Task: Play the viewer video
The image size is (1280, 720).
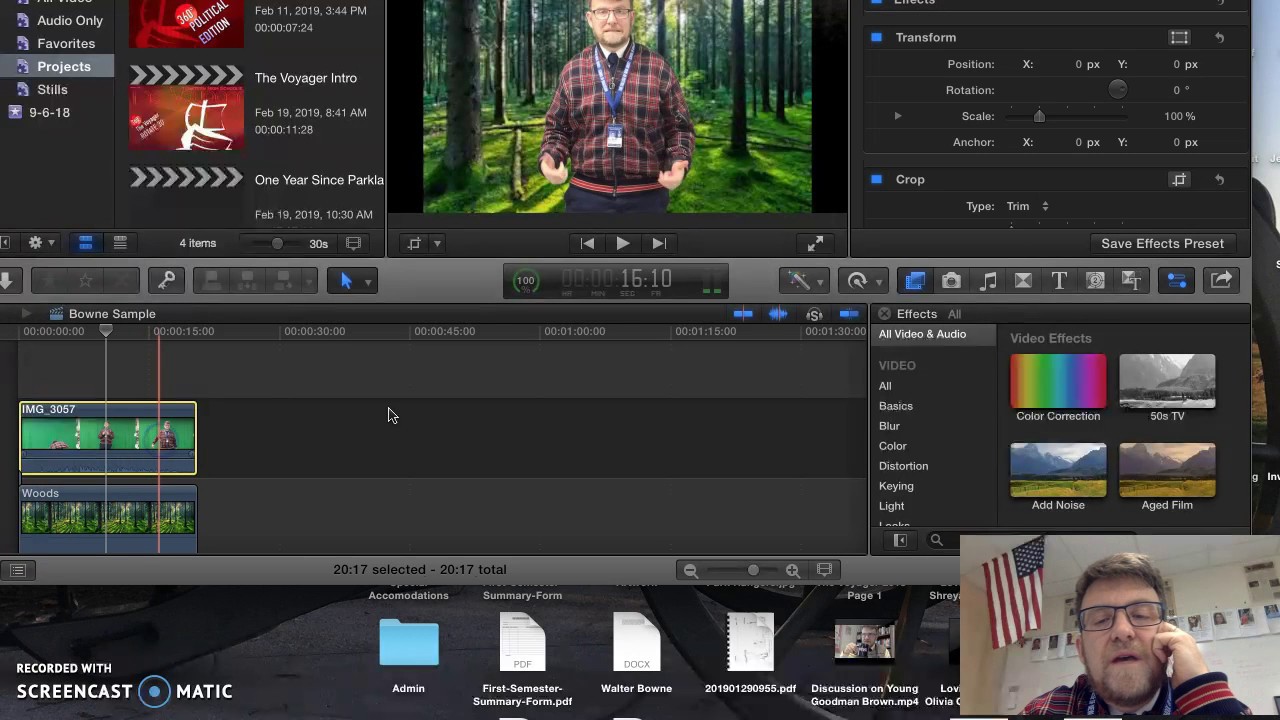Action: (622, 243)
